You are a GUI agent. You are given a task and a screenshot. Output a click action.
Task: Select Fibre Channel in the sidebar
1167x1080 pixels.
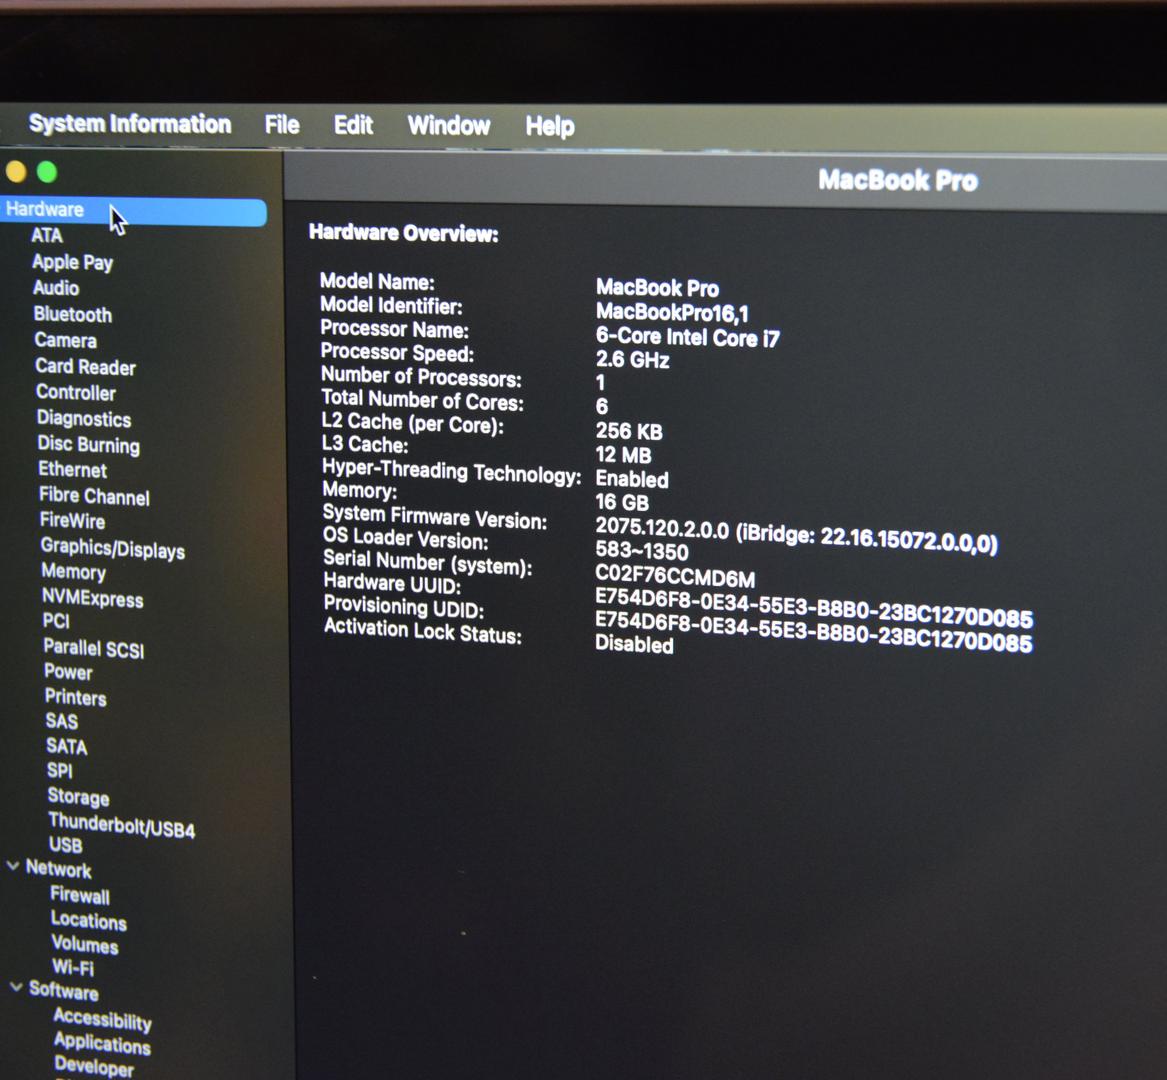[95, 496]
